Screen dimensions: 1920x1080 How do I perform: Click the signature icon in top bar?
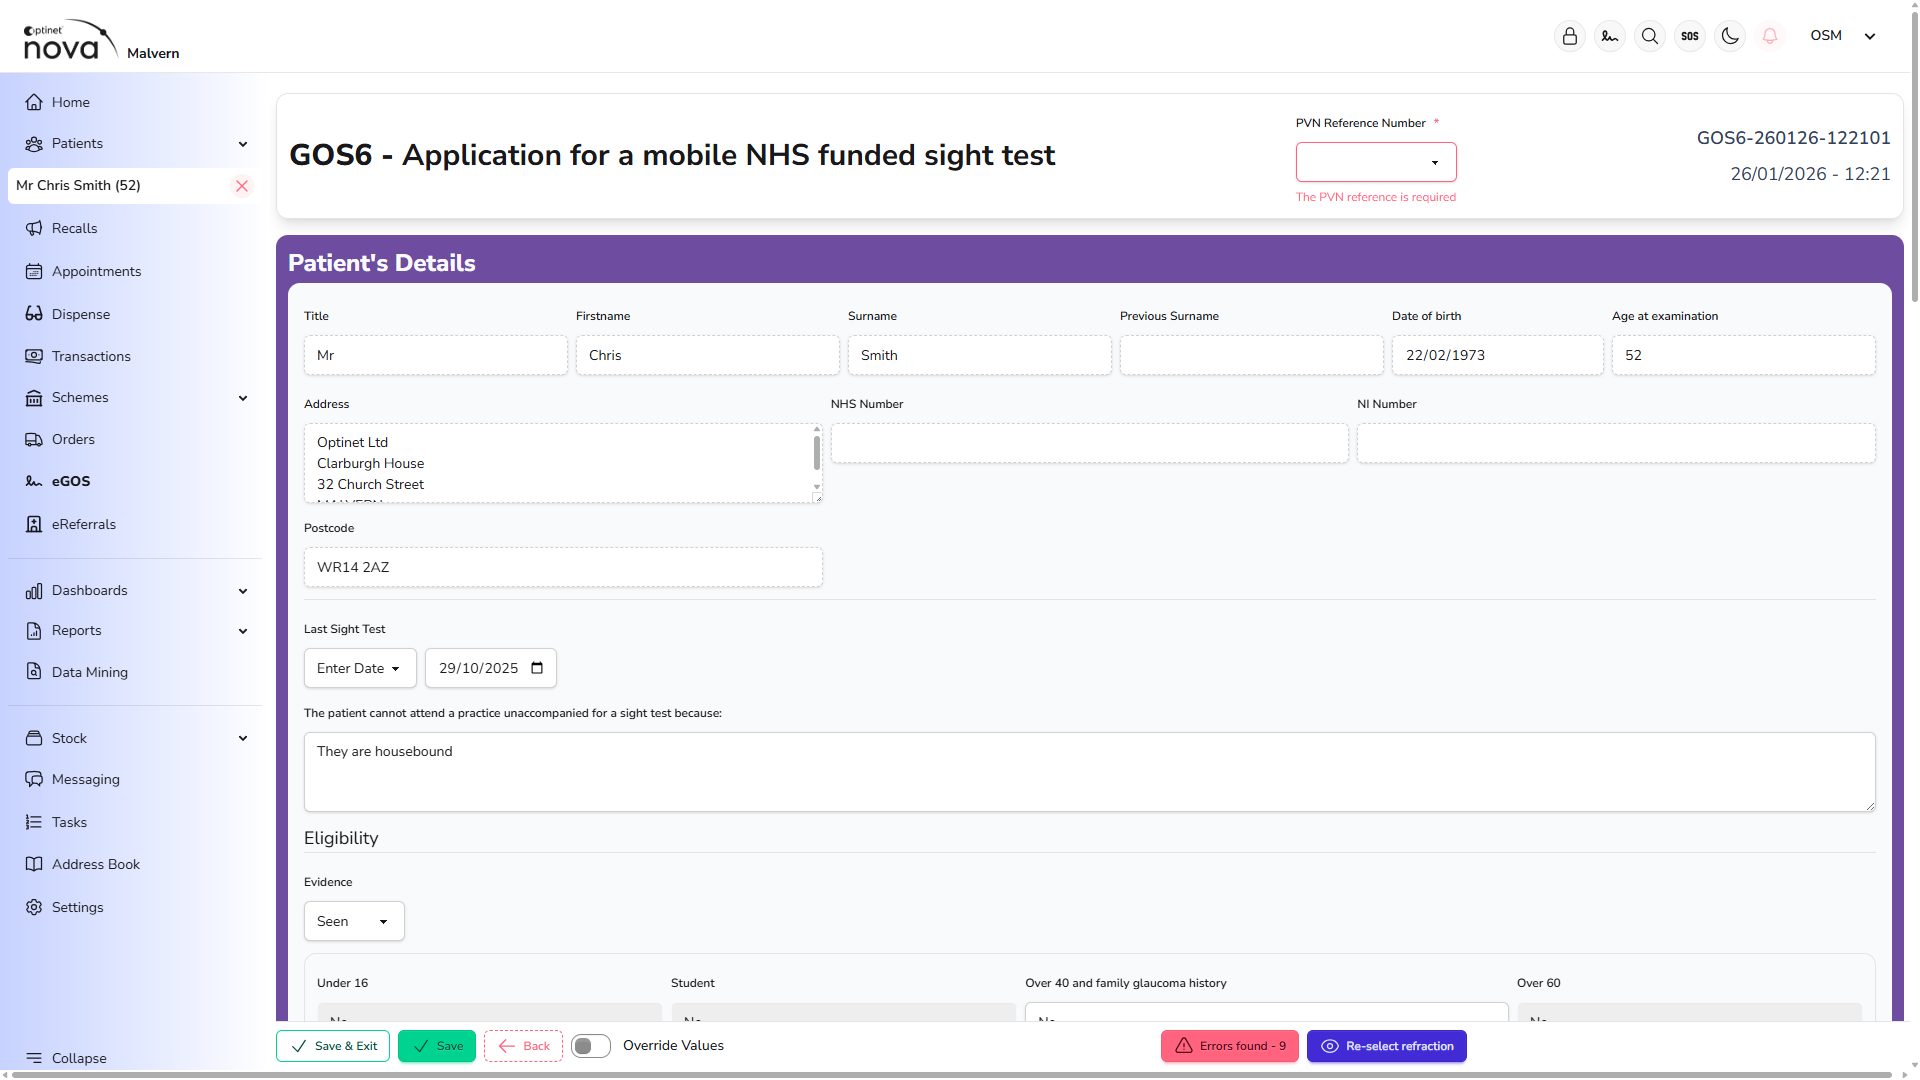(1610, 36)
